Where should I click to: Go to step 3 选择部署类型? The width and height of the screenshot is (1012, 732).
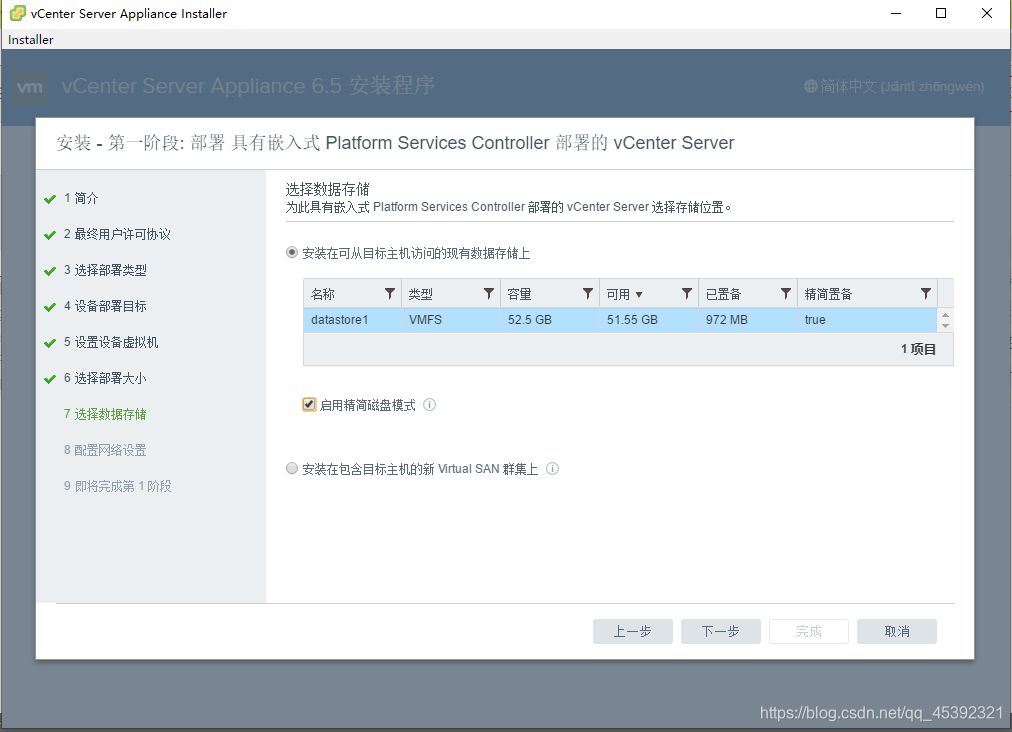pyautogui.click(x=105, y=270)
